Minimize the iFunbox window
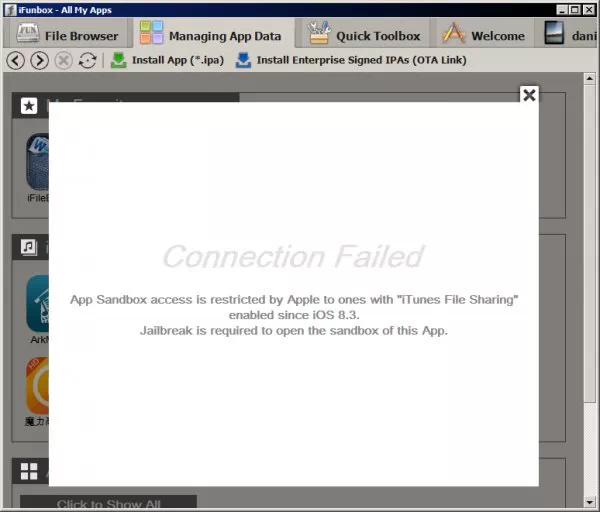Image resolution: width=600 pixels, height=512 pixels. tap(562, 10)
